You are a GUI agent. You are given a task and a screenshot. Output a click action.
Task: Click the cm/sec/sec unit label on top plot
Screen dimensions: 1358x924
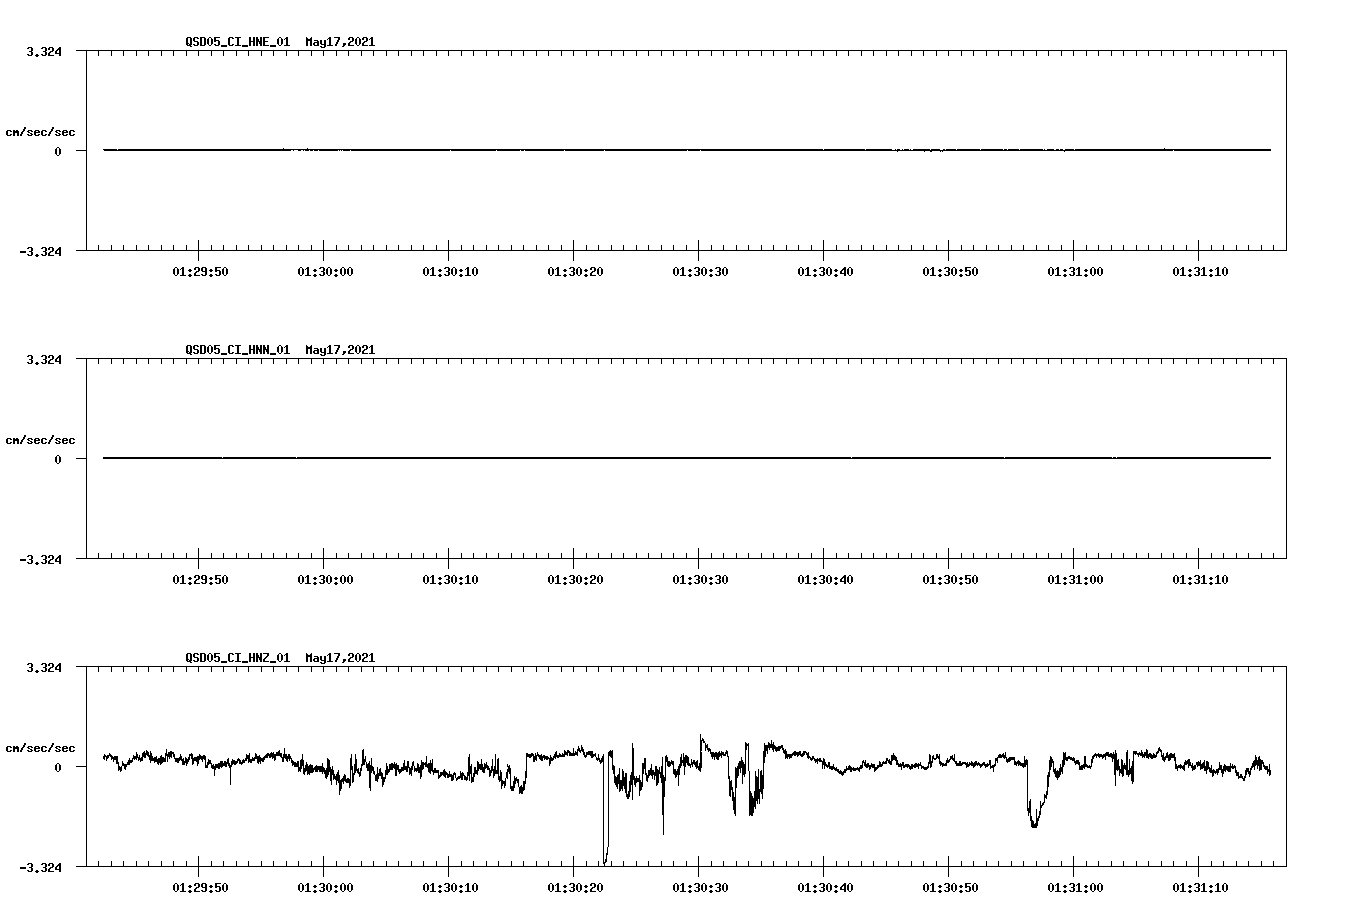point(41,131)
